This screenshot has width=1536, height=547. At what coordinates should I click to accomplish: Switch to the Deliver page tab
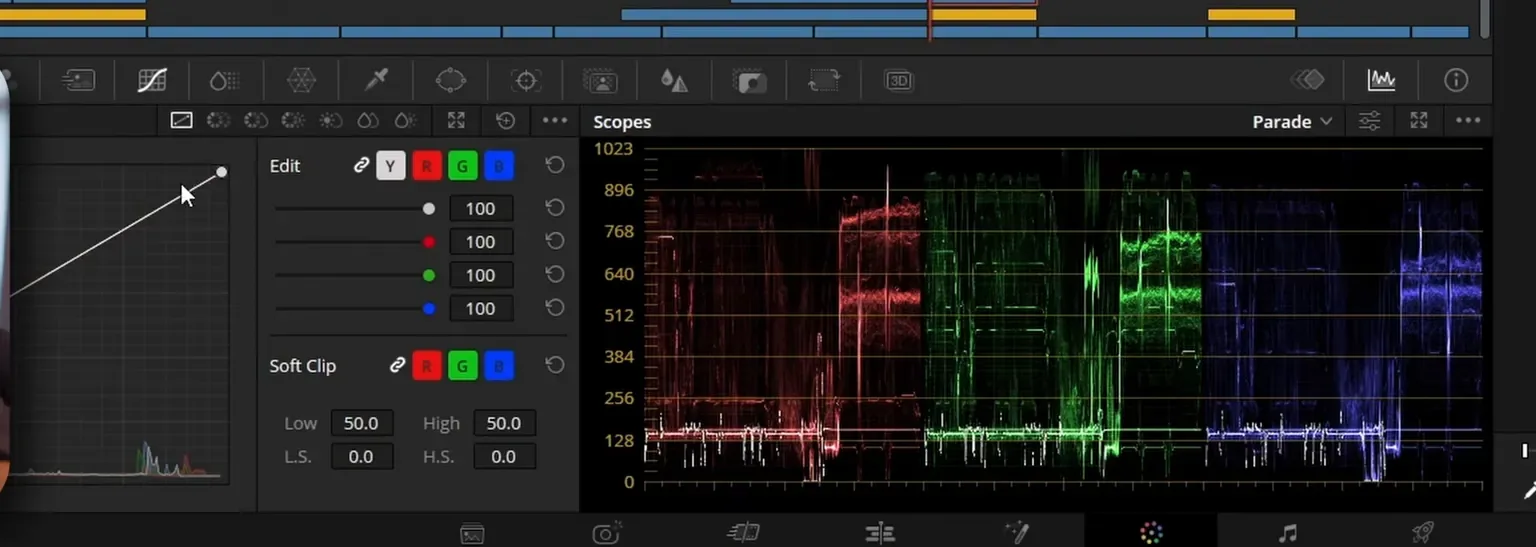click(x=1424, y=533)
